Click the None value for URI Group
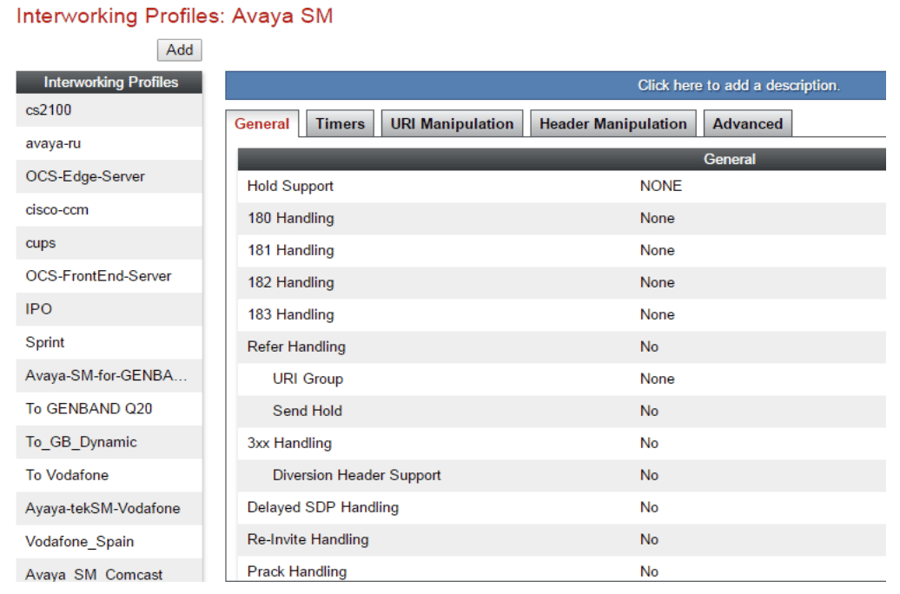This screenshot has height=594, width=900. [657, 379]
